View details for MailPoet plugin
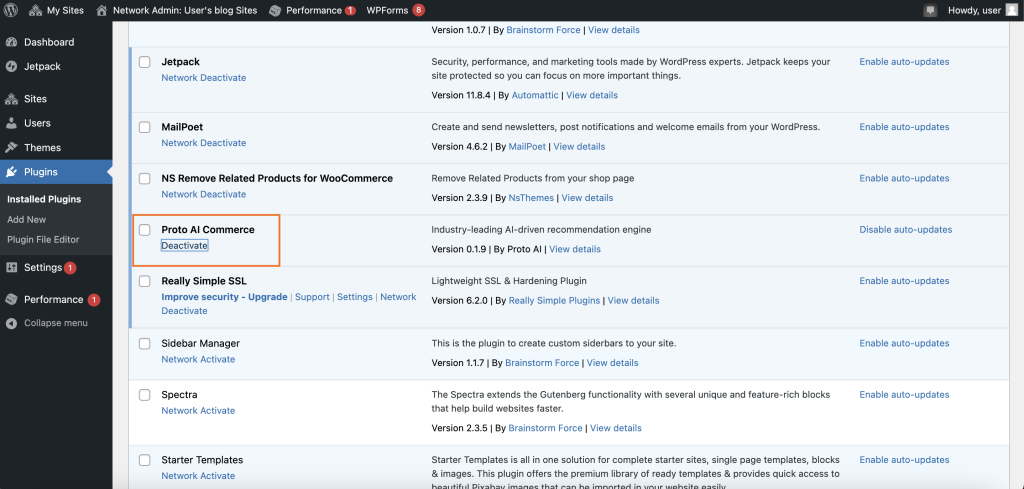This screenshot has height=489, width=1024. pyautogui.click(x=579, y=147)
